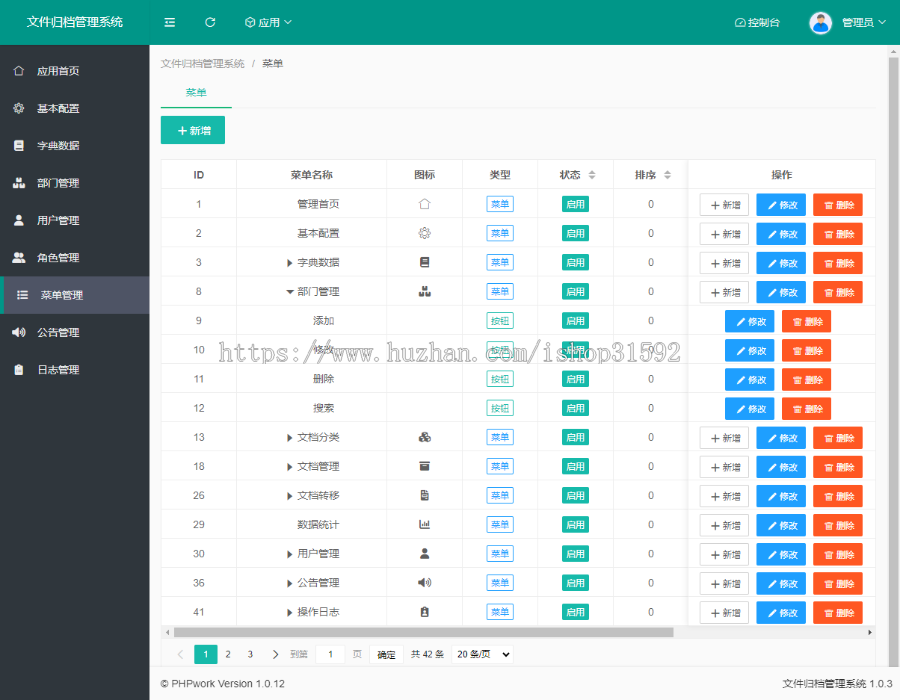This screenshot has width=900, height=700.
Task: Delete the 搜索 button row
Action: (806, 409)
